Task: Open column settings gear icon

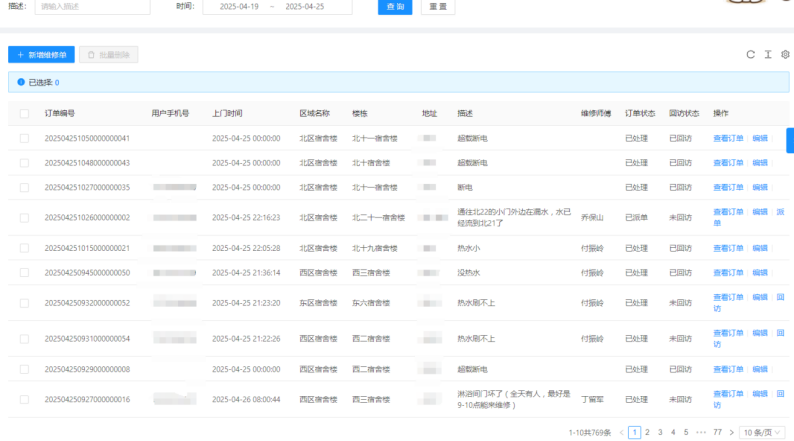Action: pyautogui.click(x=785, y=54)
